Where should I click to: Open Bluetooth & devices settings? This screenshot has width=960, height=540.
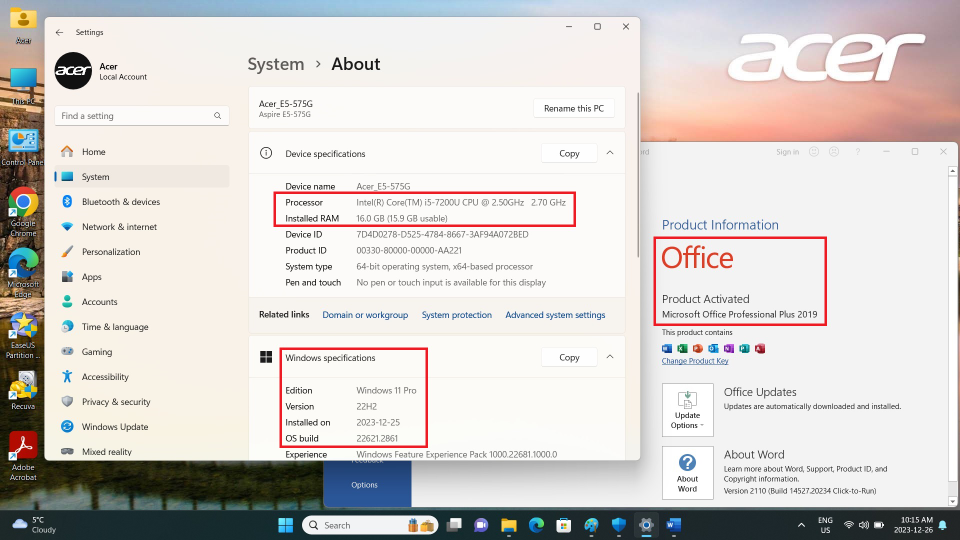click(x=141, y=202)
